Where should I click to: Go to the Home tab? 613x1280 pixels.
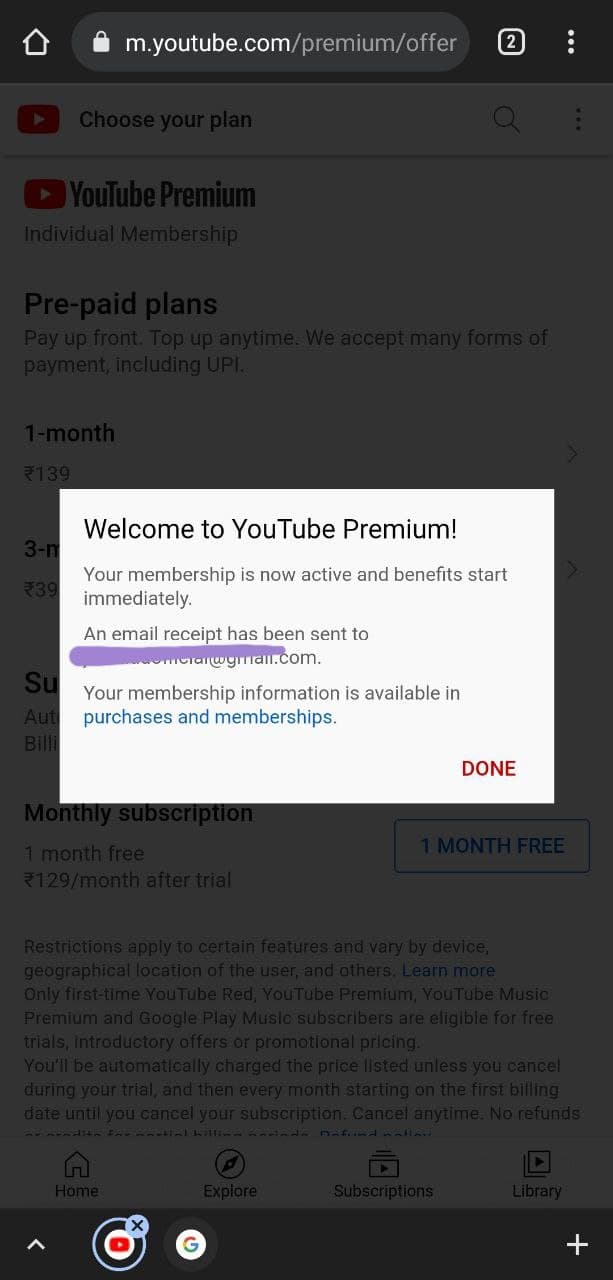coord(77,1175)
